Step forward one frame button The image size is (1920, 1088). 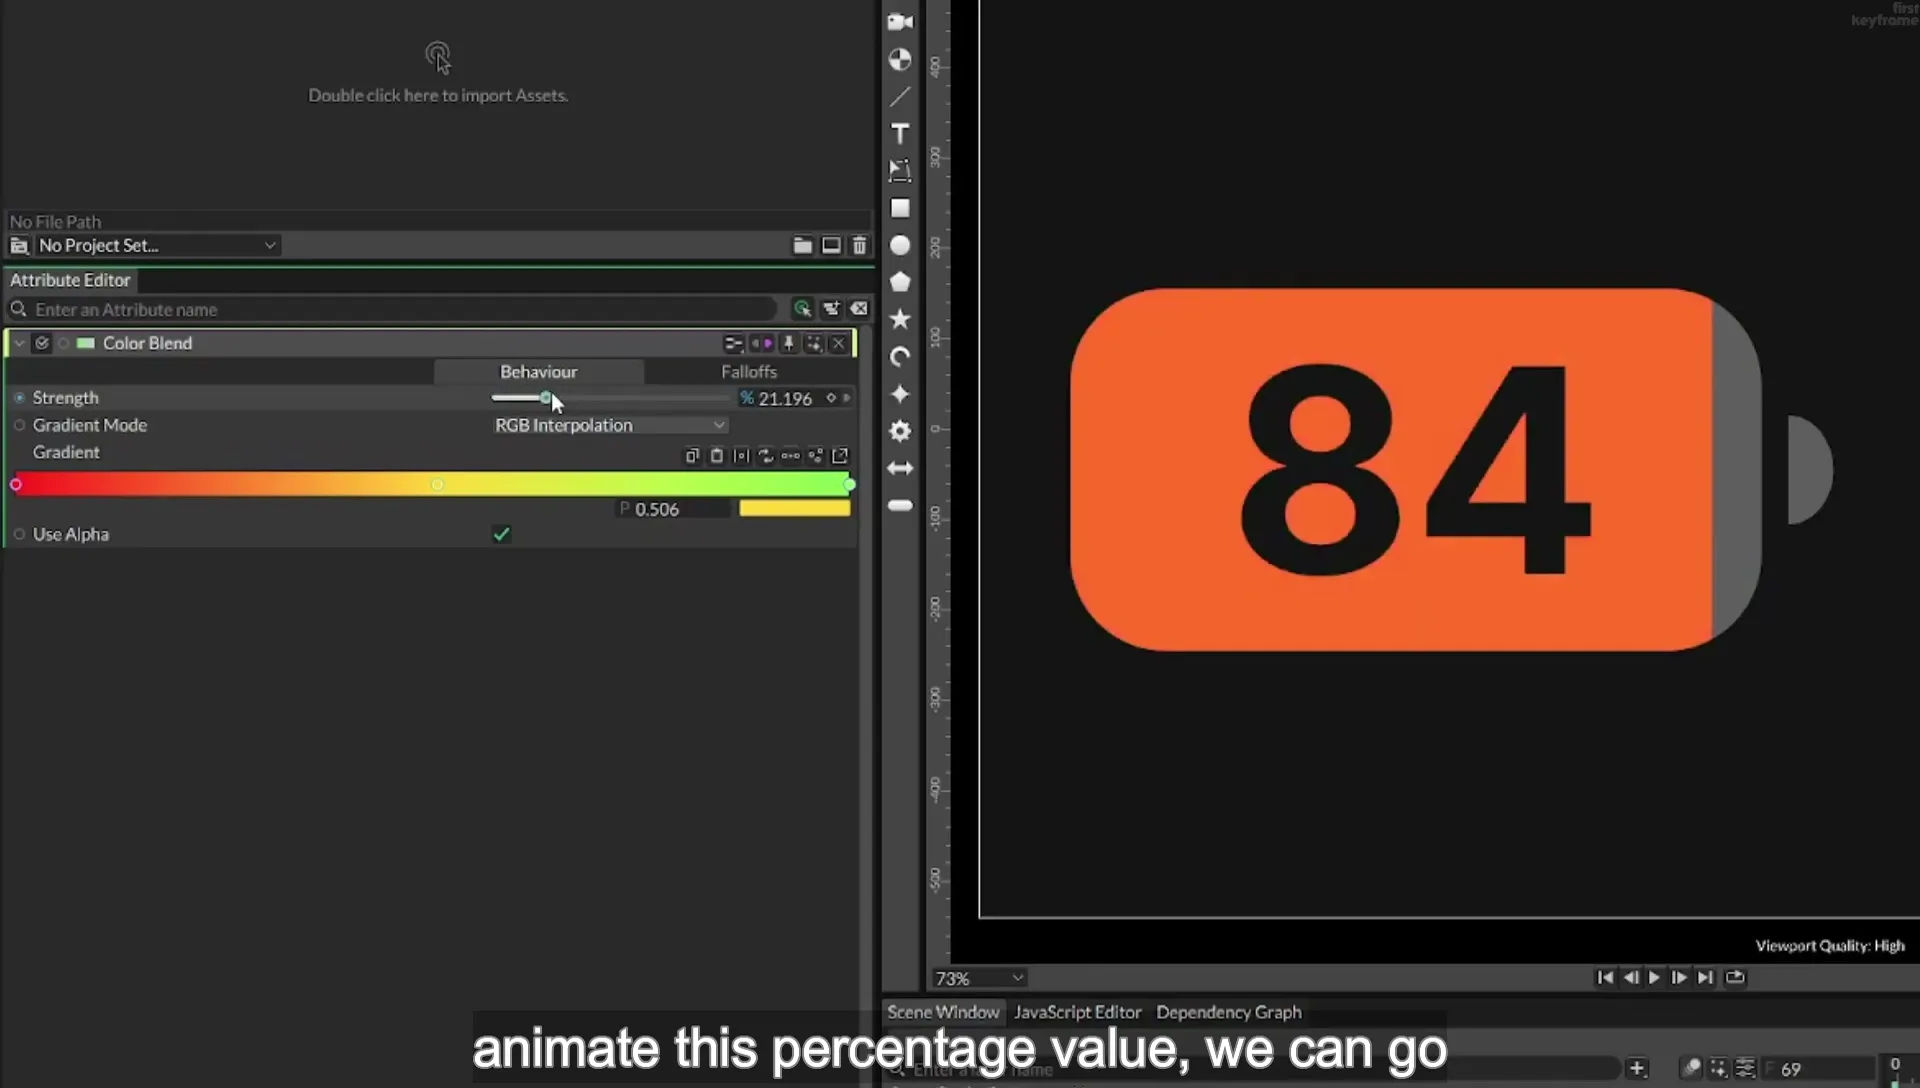(x=1679, y=977)
